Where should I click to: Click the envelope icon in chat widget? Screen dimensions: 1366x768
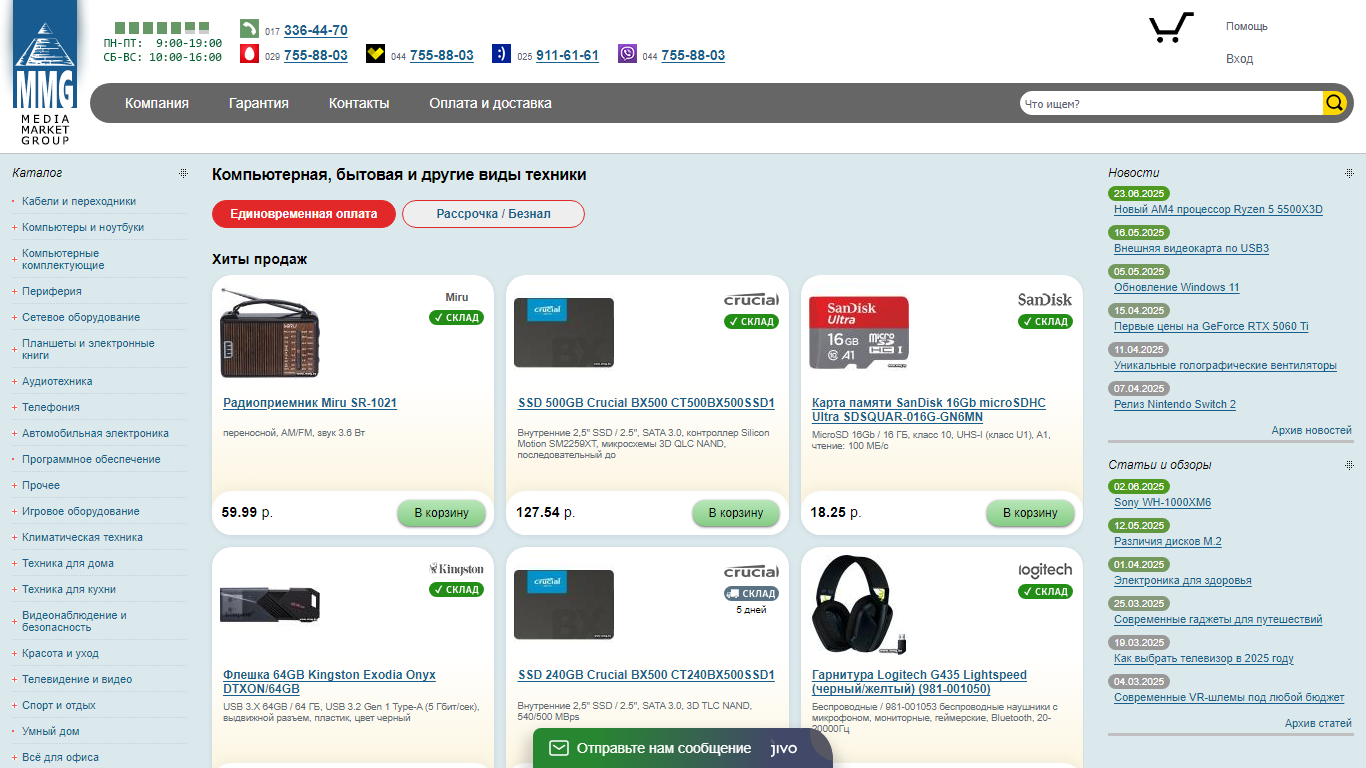coord(559,748)
